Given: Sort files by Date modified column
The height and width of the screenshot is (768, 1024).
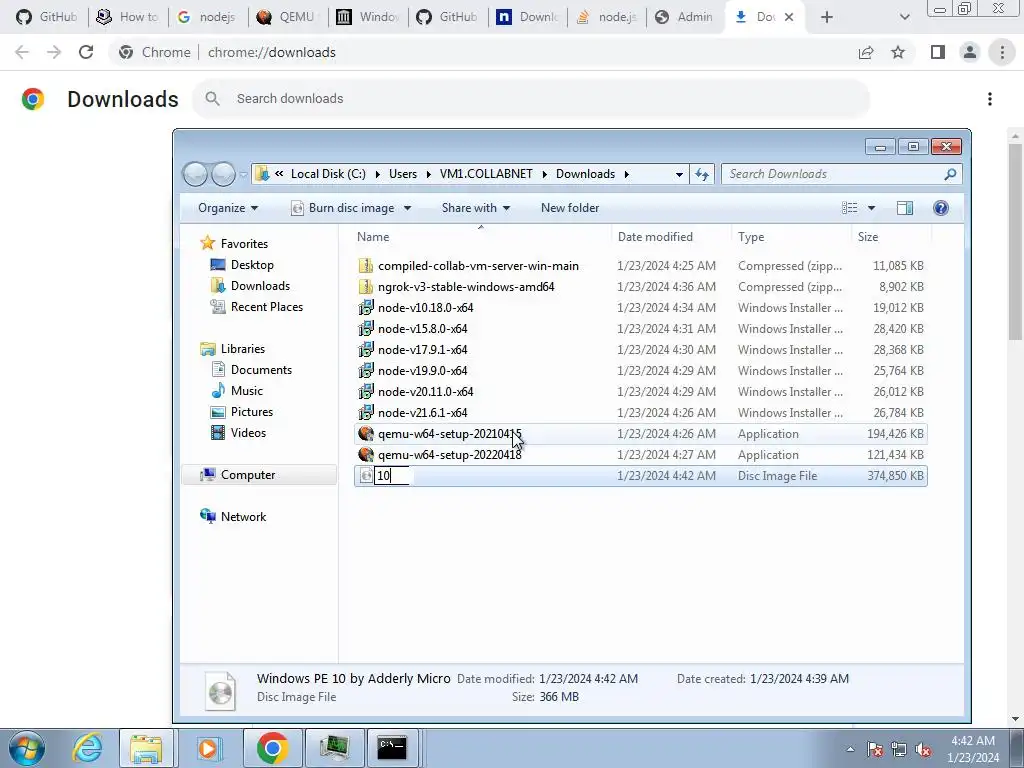Looking at the screenshot, I should (671, 236).
